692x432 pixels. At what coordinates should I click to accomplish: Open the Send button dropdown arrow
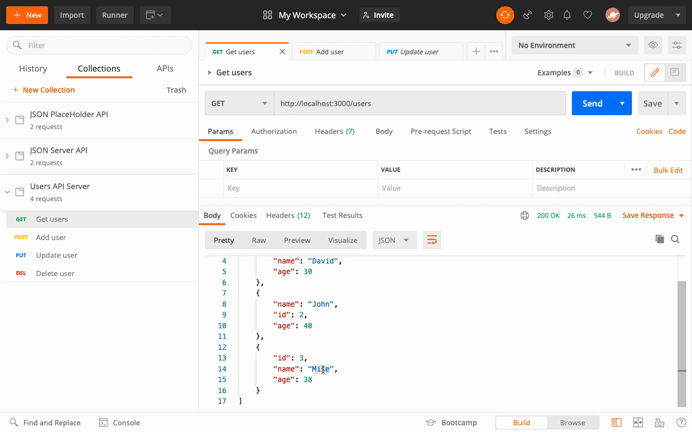[x=622, y=103]
